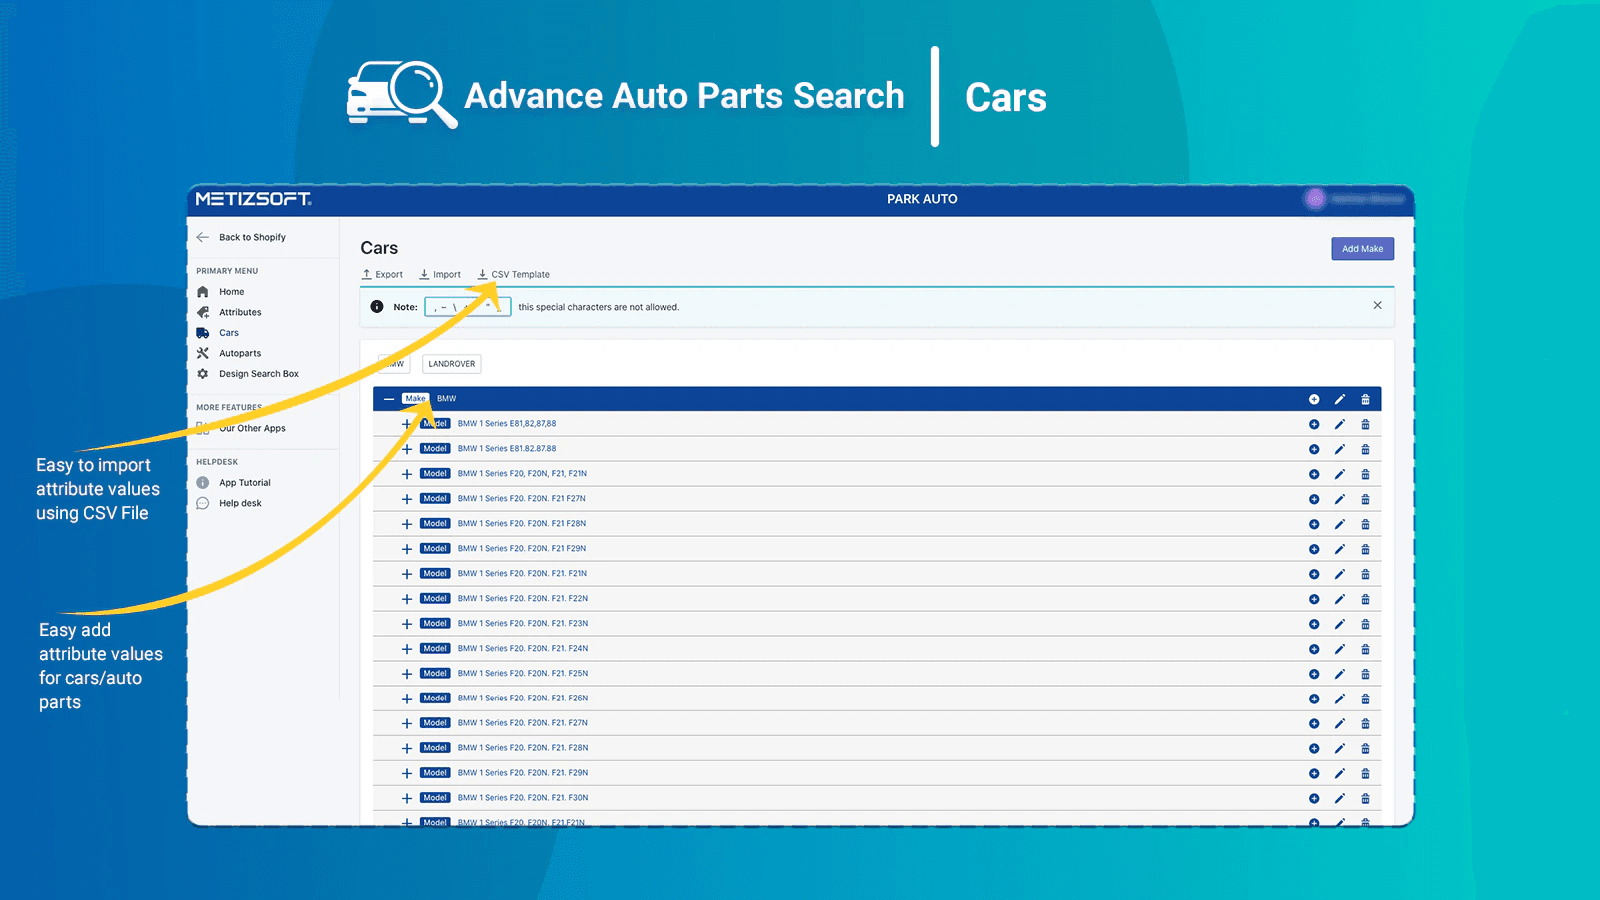Click the Attributes icon in the sidebar
Image resolution: width=1600 pixels, height=900 pixels.
(204, 312)
